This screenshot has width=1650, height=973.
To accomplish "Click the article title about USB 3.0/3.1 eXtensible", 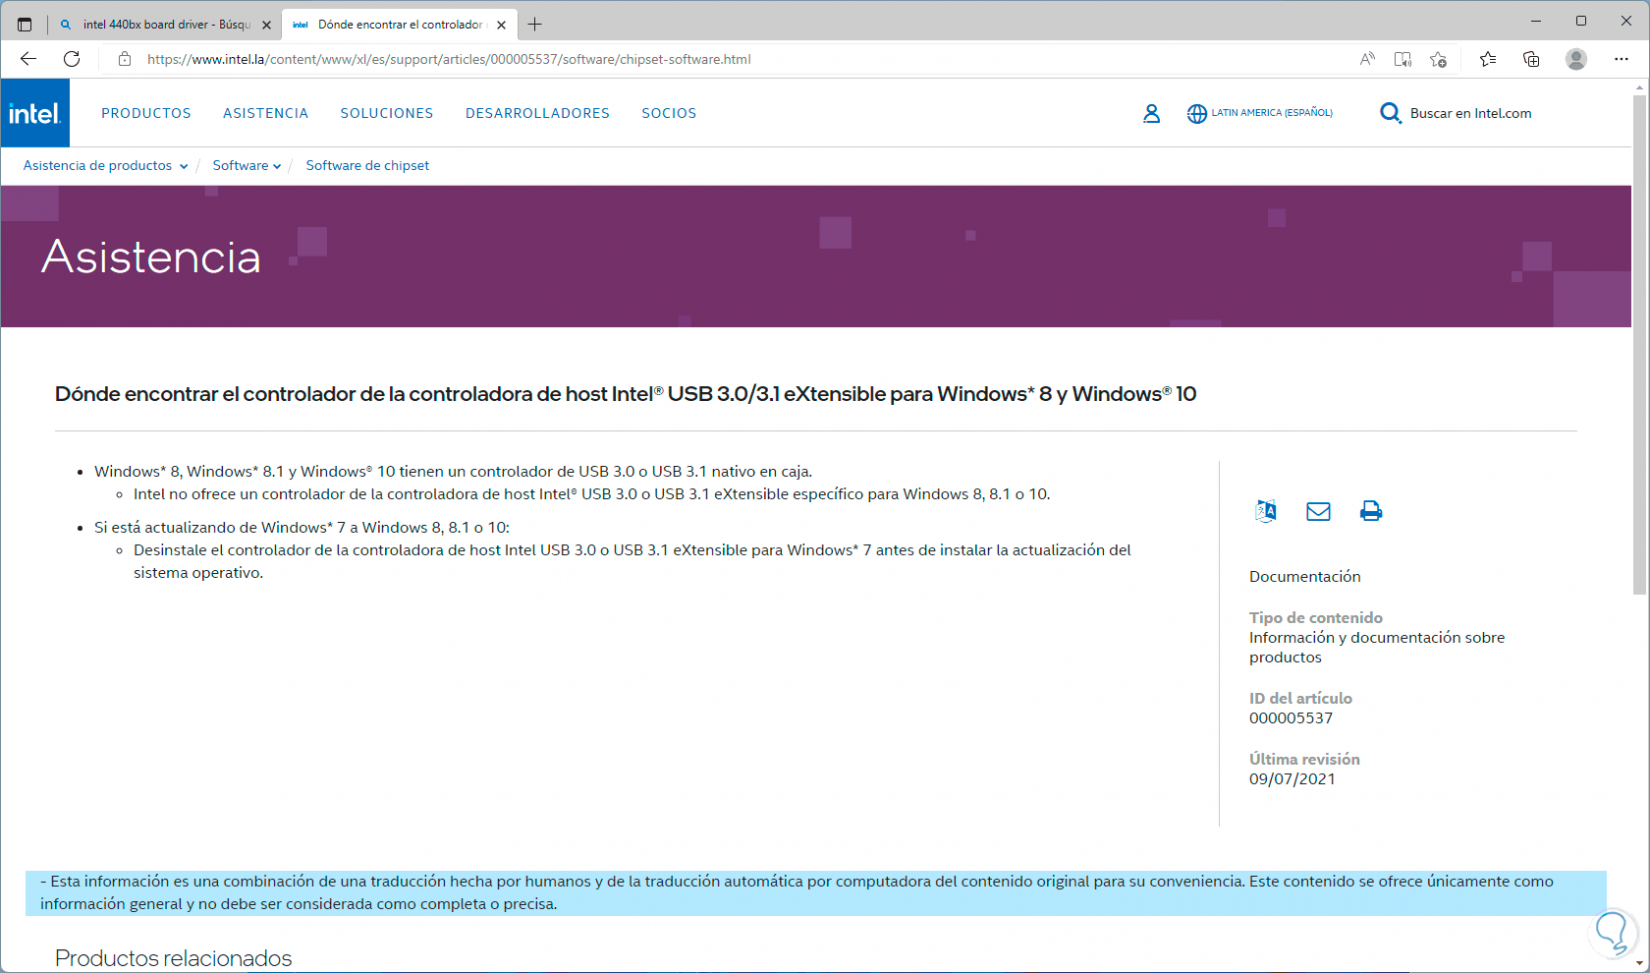I will tap(625, 394).
